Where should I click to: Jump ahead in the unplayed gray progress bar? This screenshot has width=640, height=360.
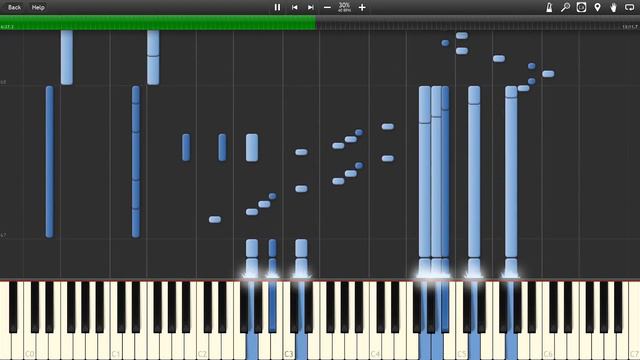point(478,22)
